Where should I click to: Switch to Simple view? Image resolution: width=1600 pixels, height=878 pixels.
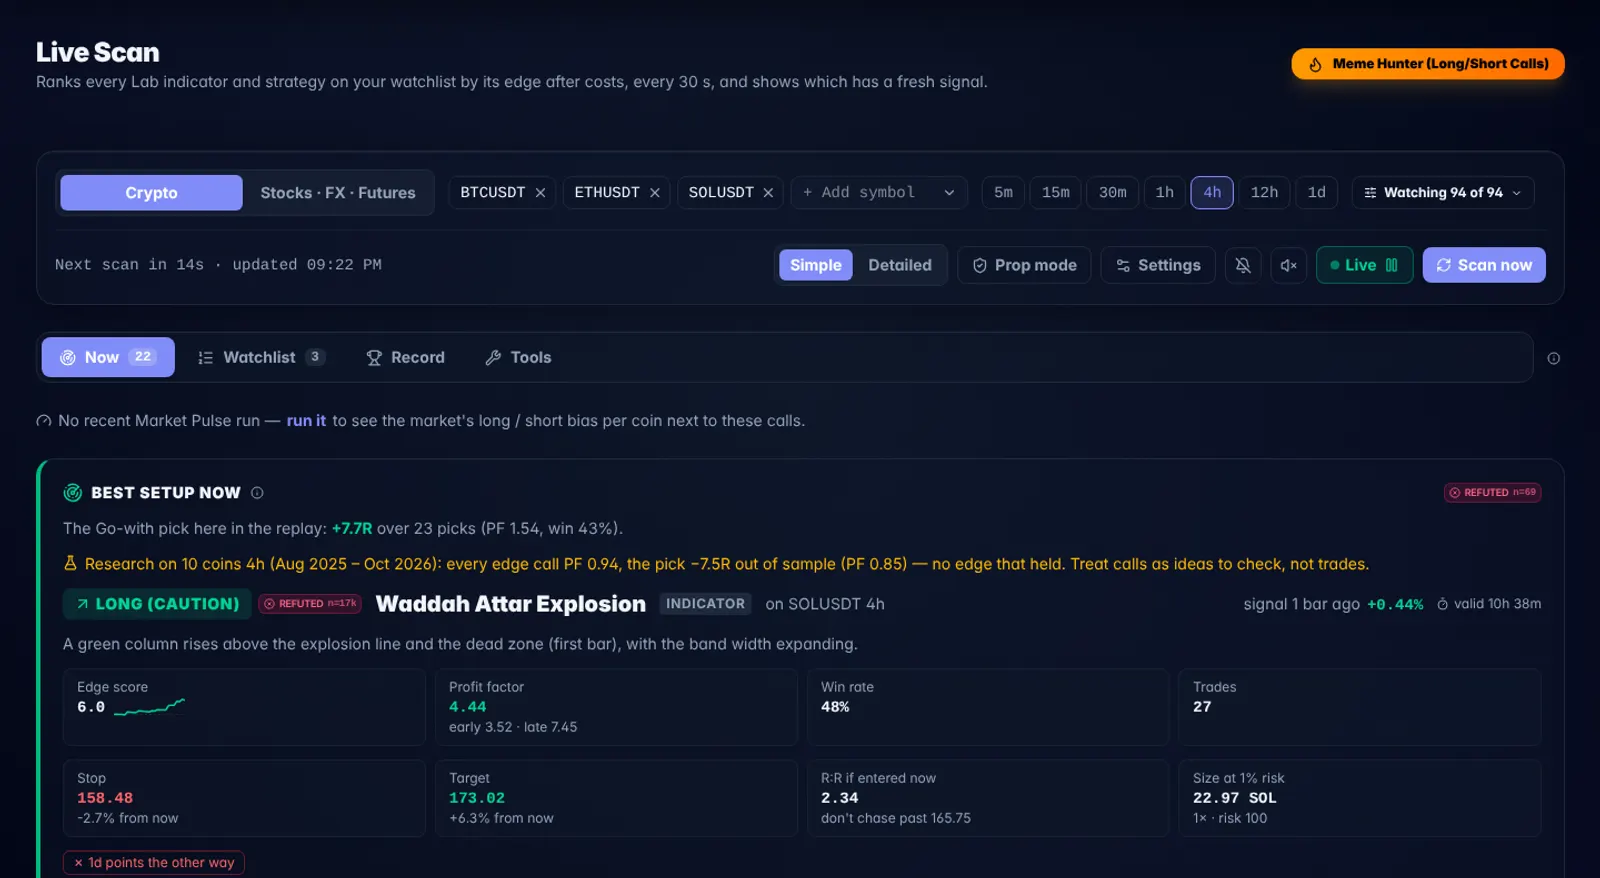click(x=816, y=265)
